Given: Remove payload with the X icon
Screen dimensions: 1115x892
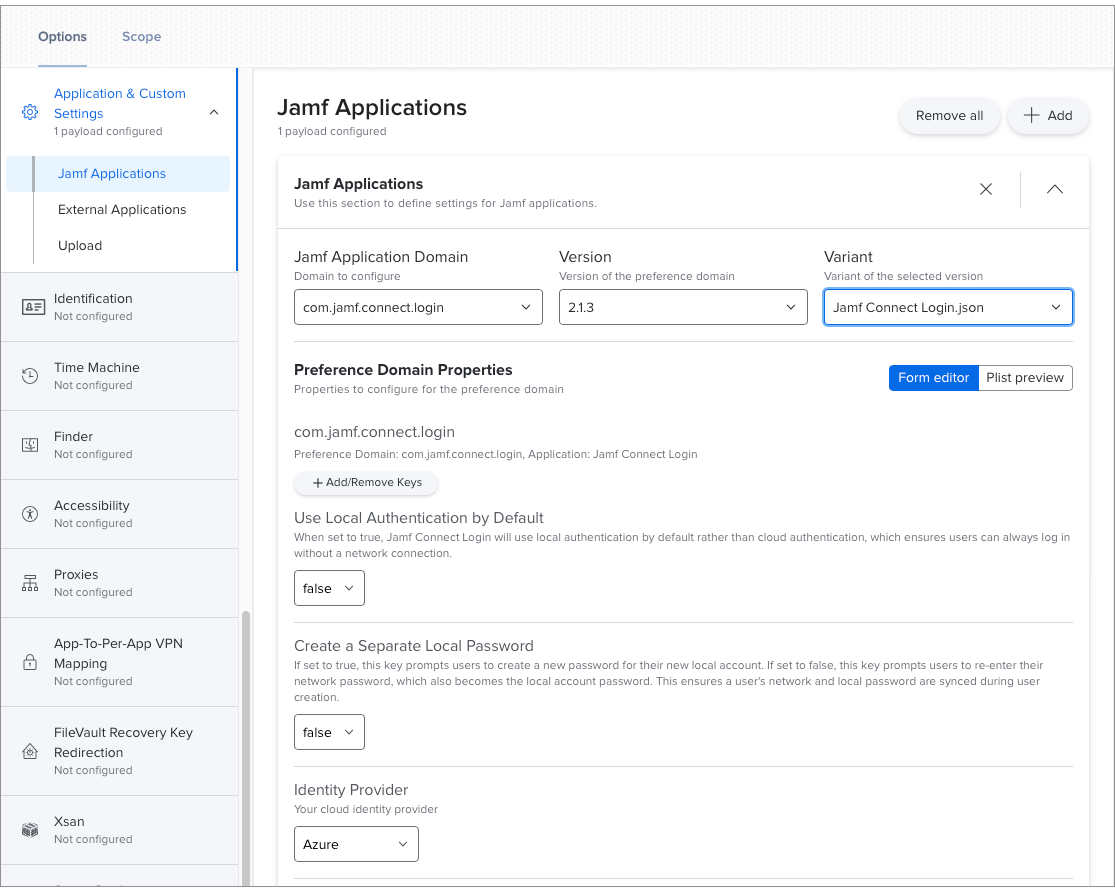Looking at the screenshot, I should click(x=986, y=189).
